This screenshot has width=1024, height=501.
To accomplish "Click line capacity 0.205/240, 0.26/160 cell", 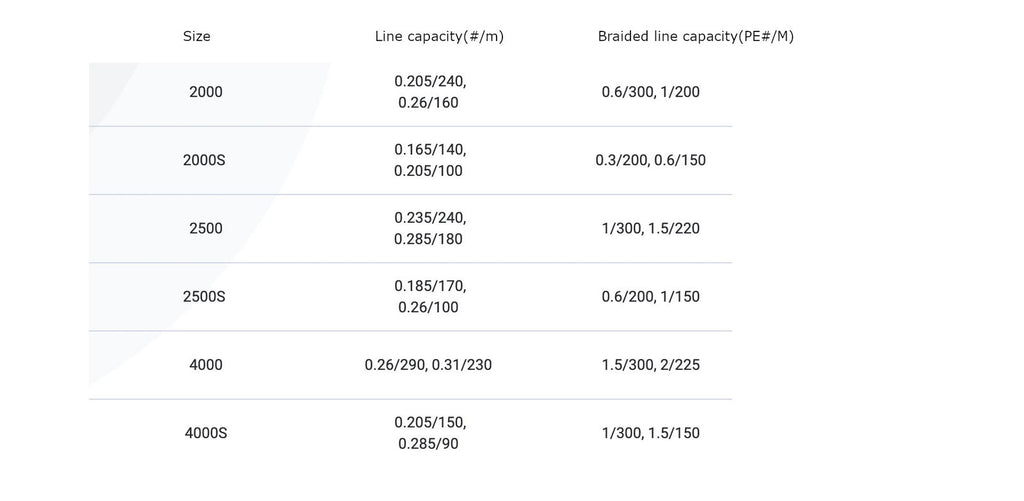I will click(430, 92).
